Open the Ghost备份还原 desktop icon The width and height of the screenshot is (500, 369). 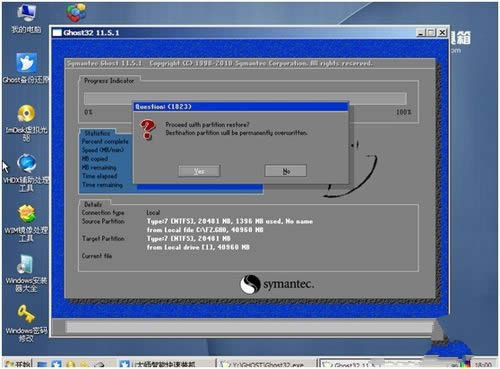click(26, 68)
